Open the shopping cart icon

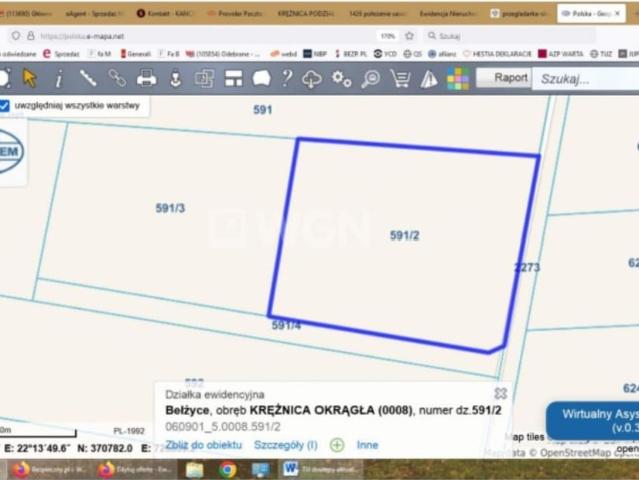[x=400, y=78]
